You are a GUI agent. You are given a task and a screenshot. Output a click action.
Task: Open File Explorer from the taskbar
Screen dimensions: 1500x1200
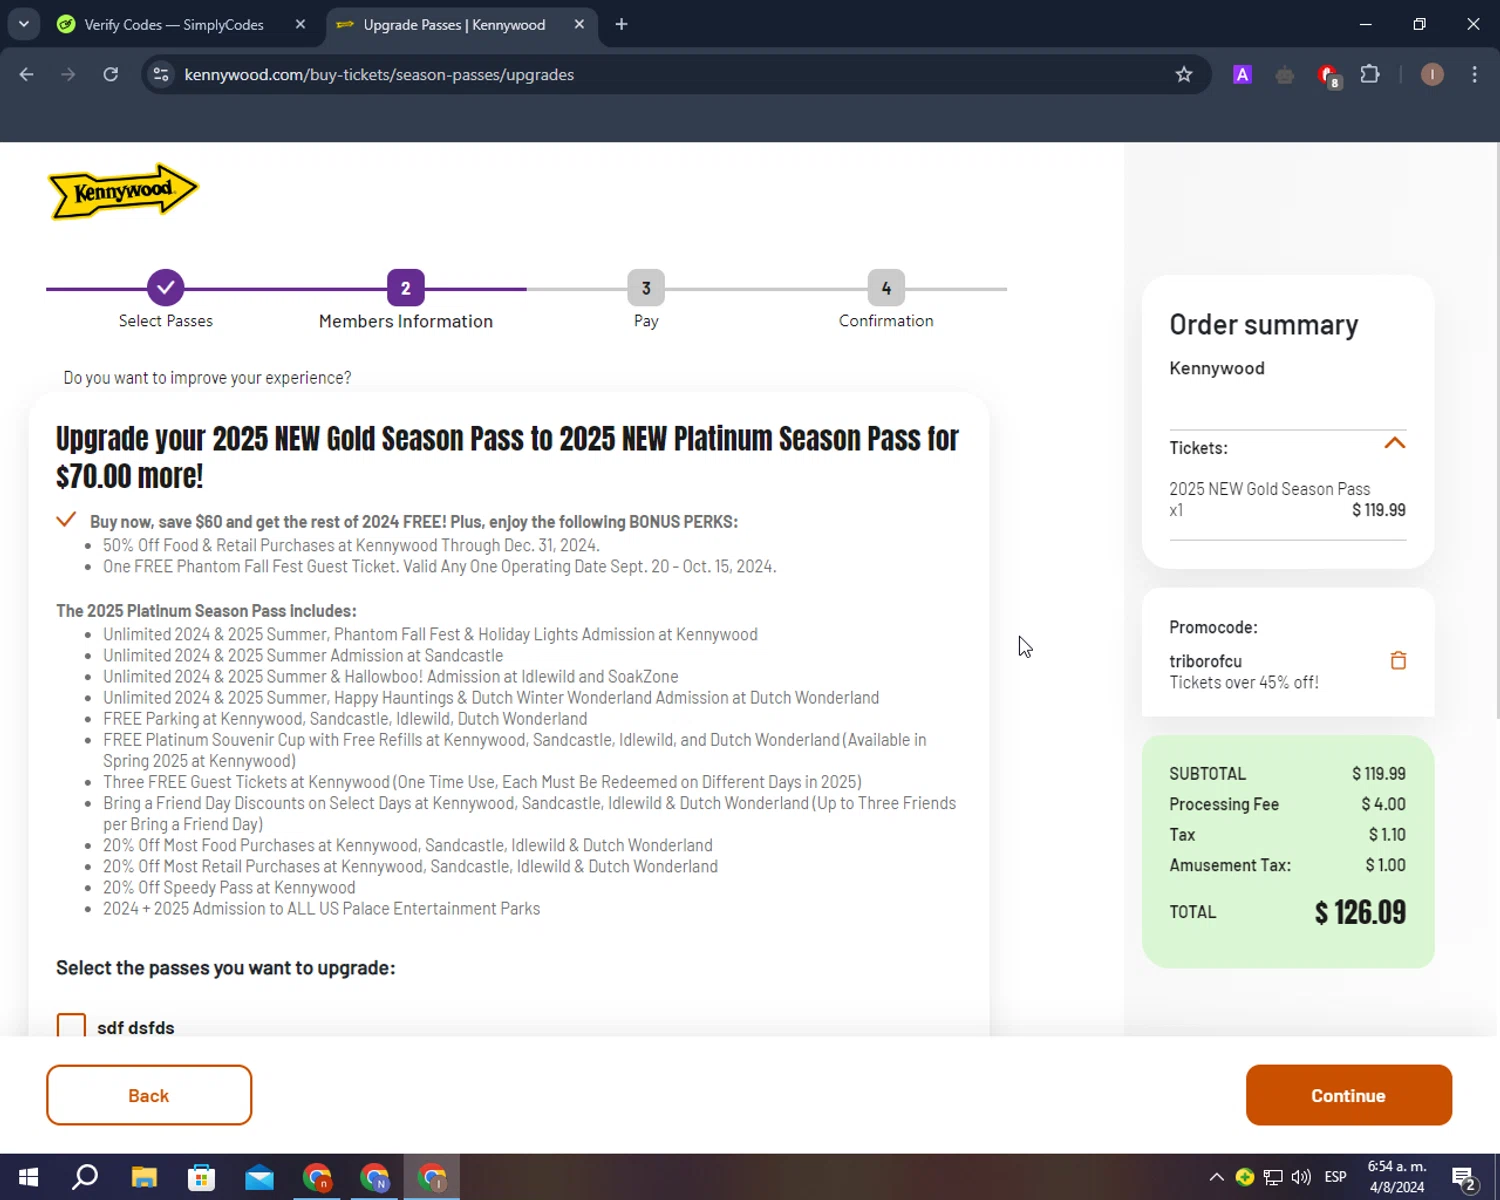[144, 1177]
